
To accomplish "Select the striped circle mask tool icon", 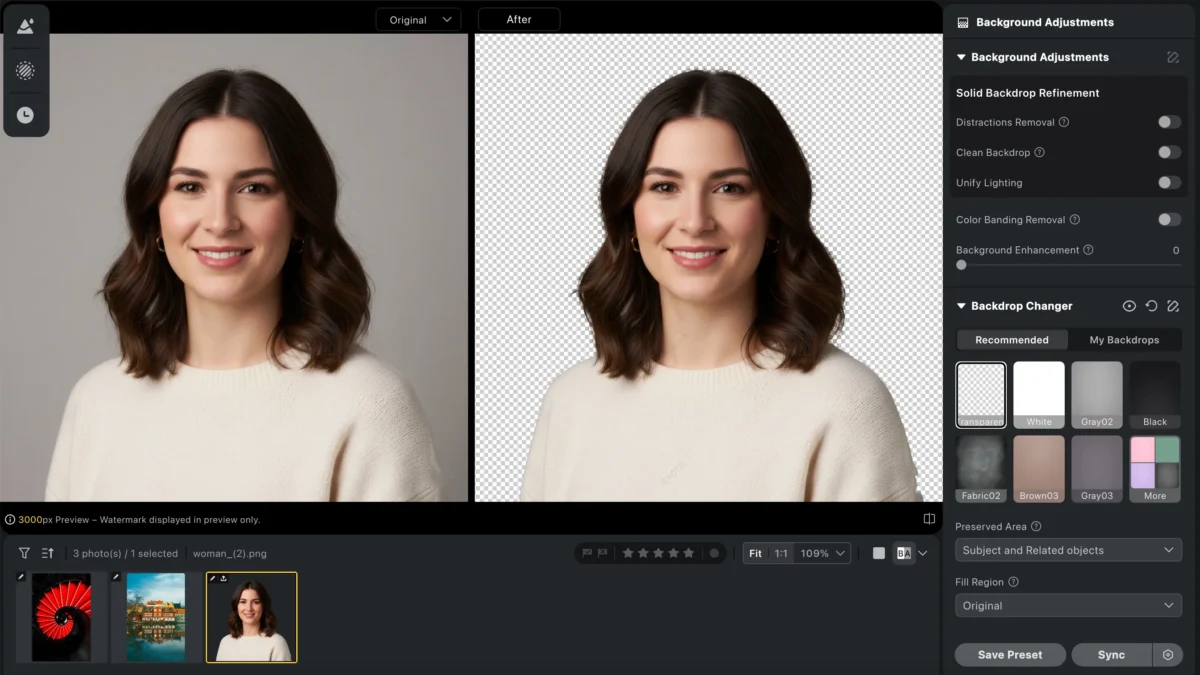I will click(x=25, y=70).
